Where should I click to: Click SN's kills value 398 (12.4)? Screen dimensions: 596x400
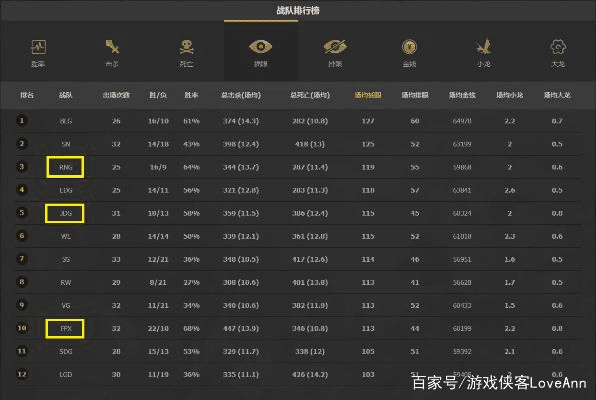(x=241, y=144)
